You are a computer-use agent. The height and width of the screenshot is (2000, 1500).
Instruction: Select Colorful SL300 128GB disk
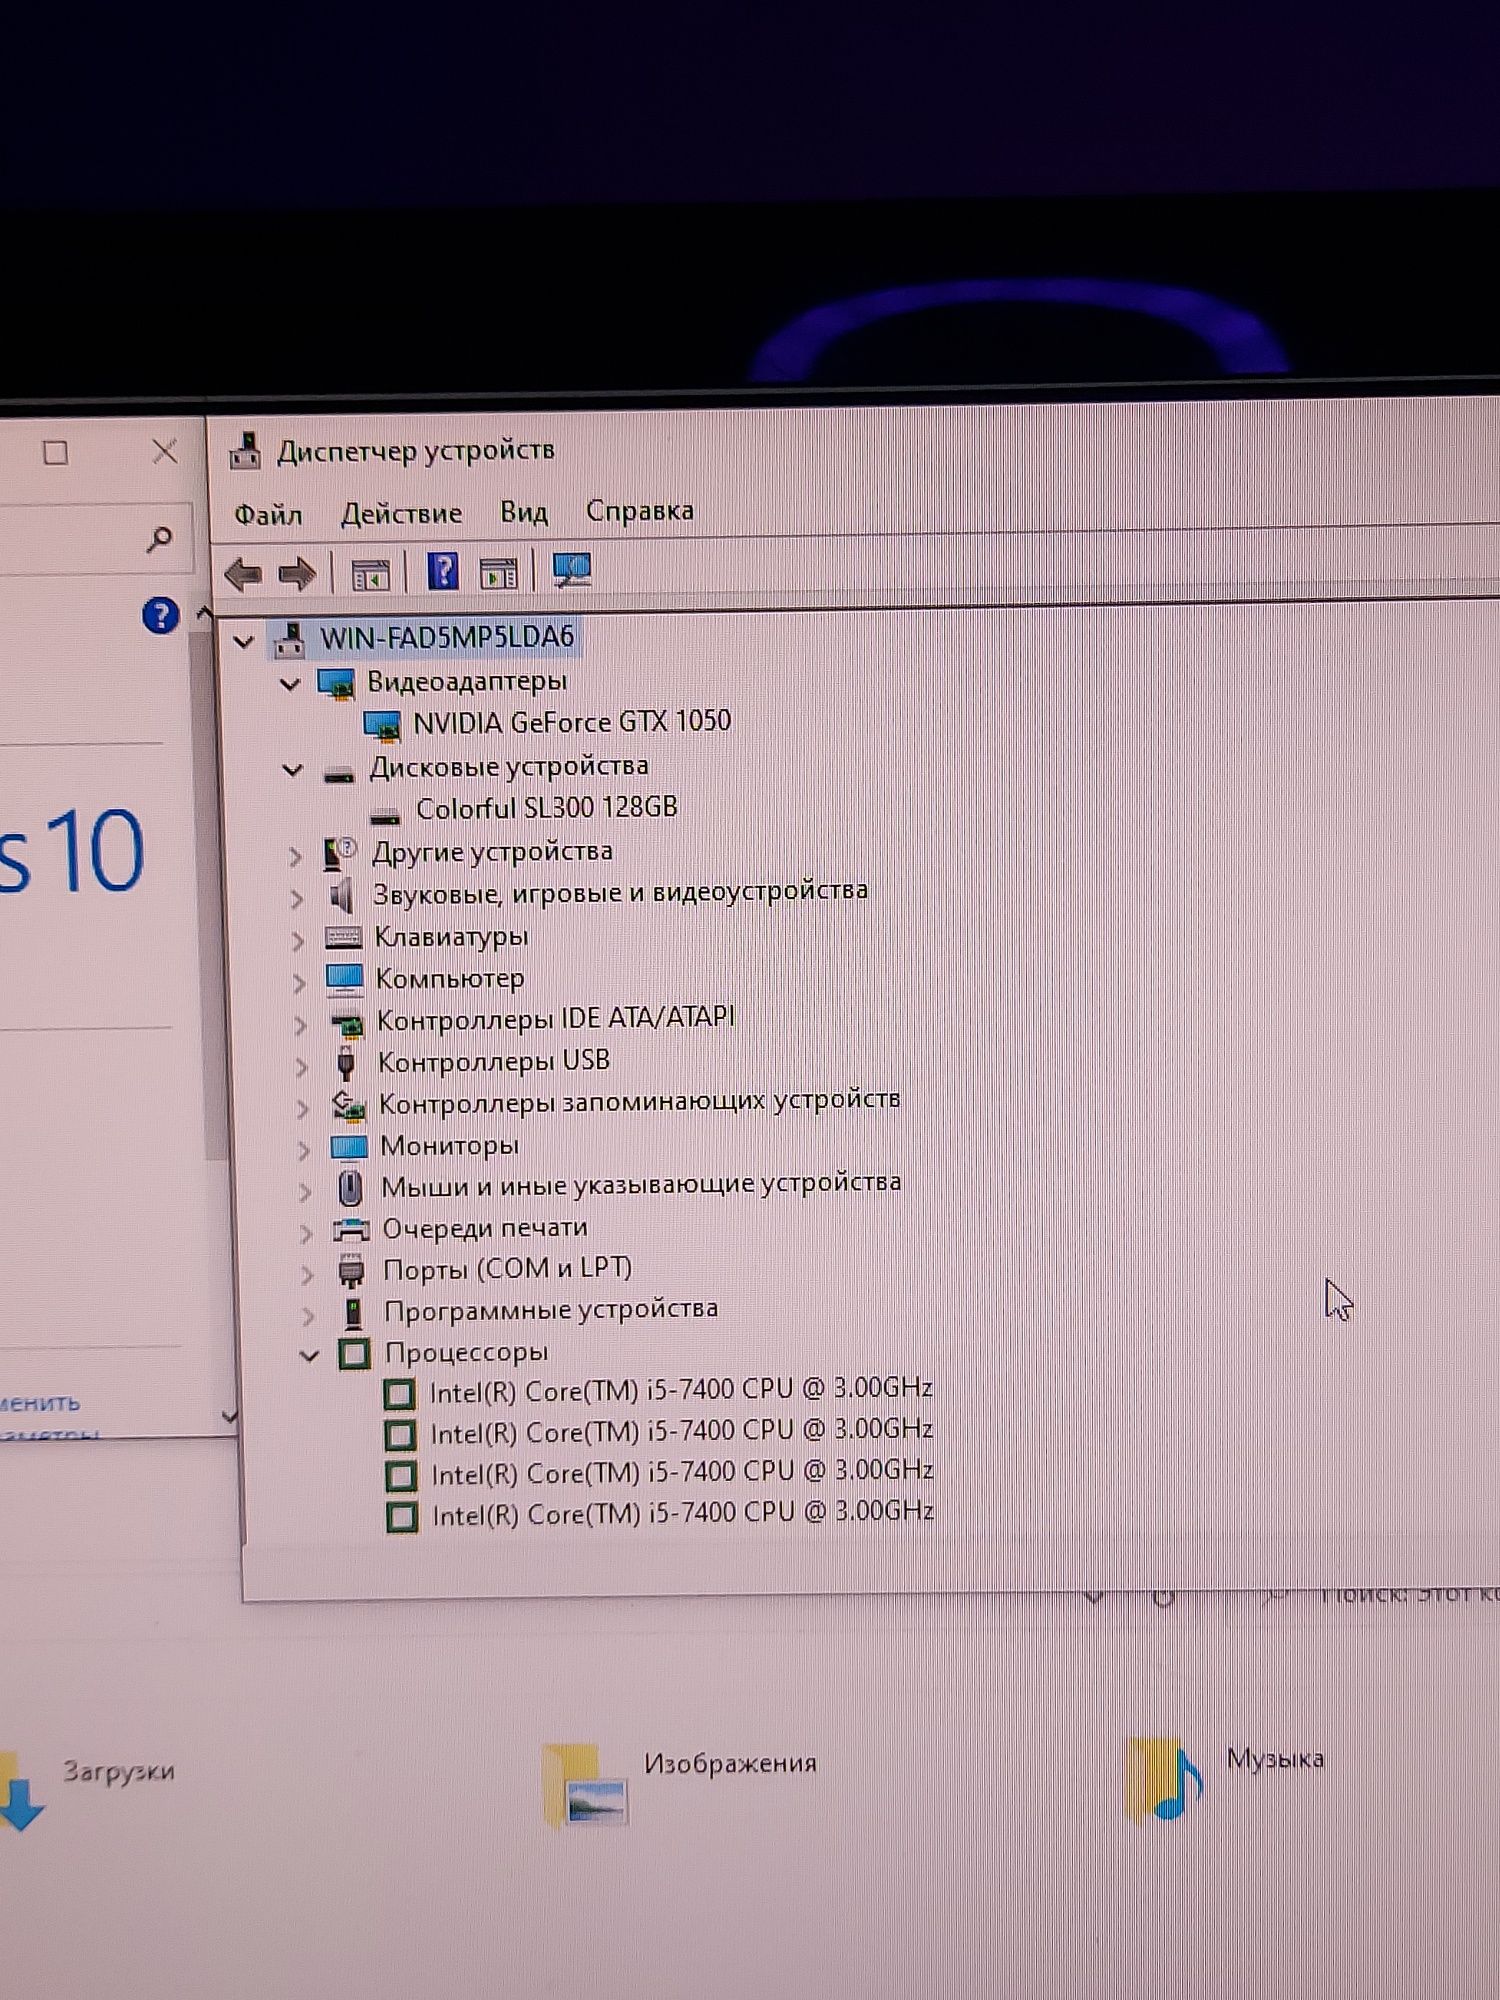coord(547,808)
